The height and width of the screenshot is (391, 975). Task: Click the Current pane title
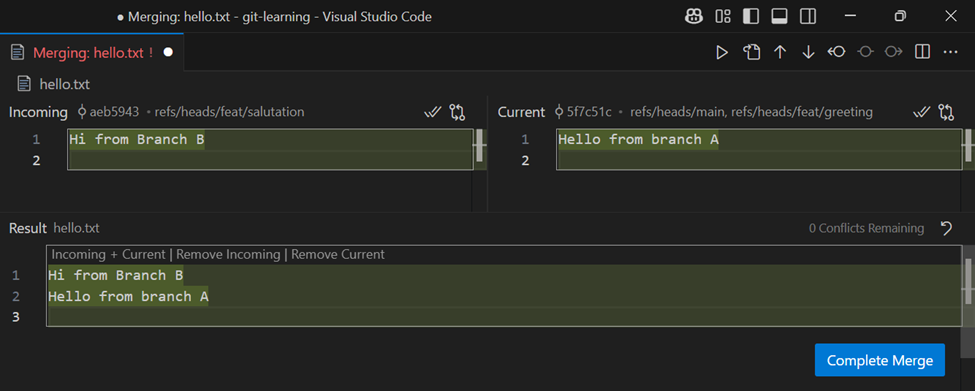point(521,113)
